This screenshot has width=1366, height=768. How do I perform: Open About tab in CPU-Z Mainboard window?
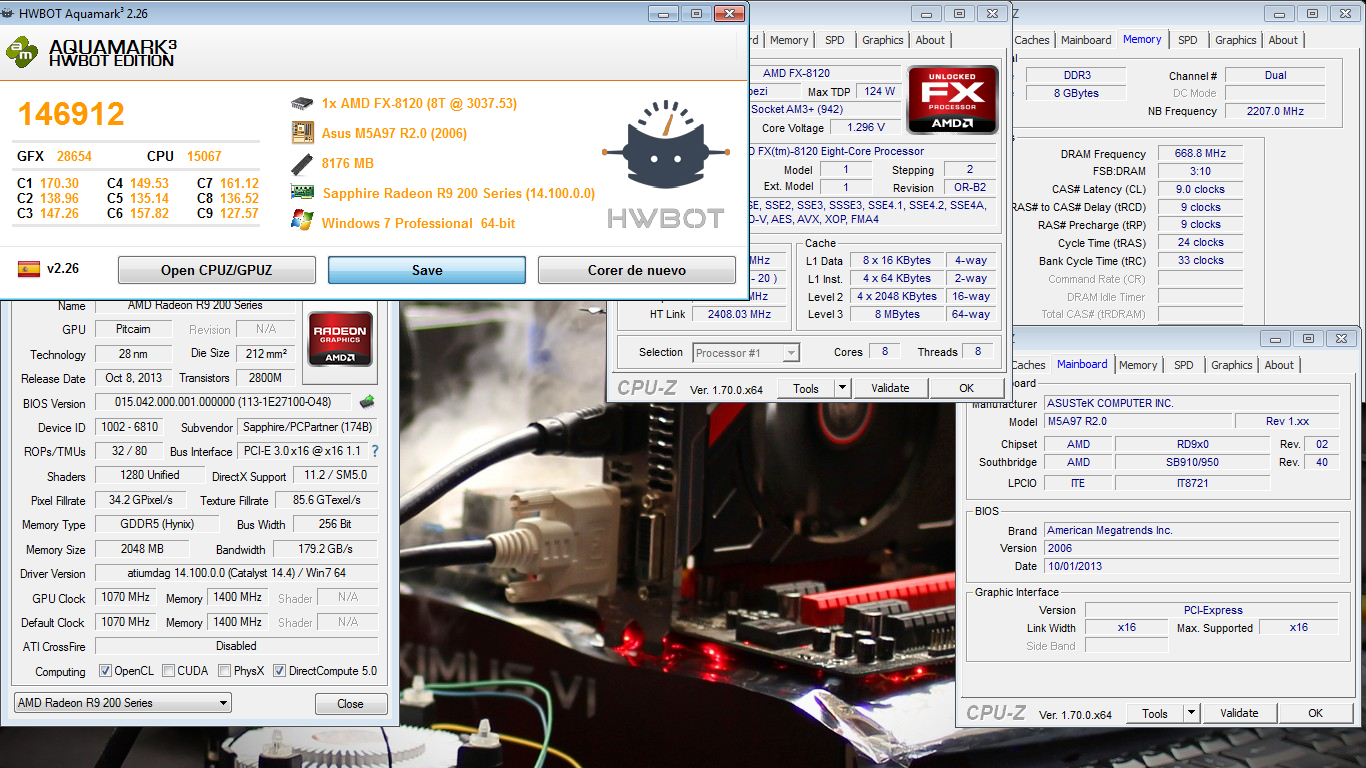[1279, 365]
